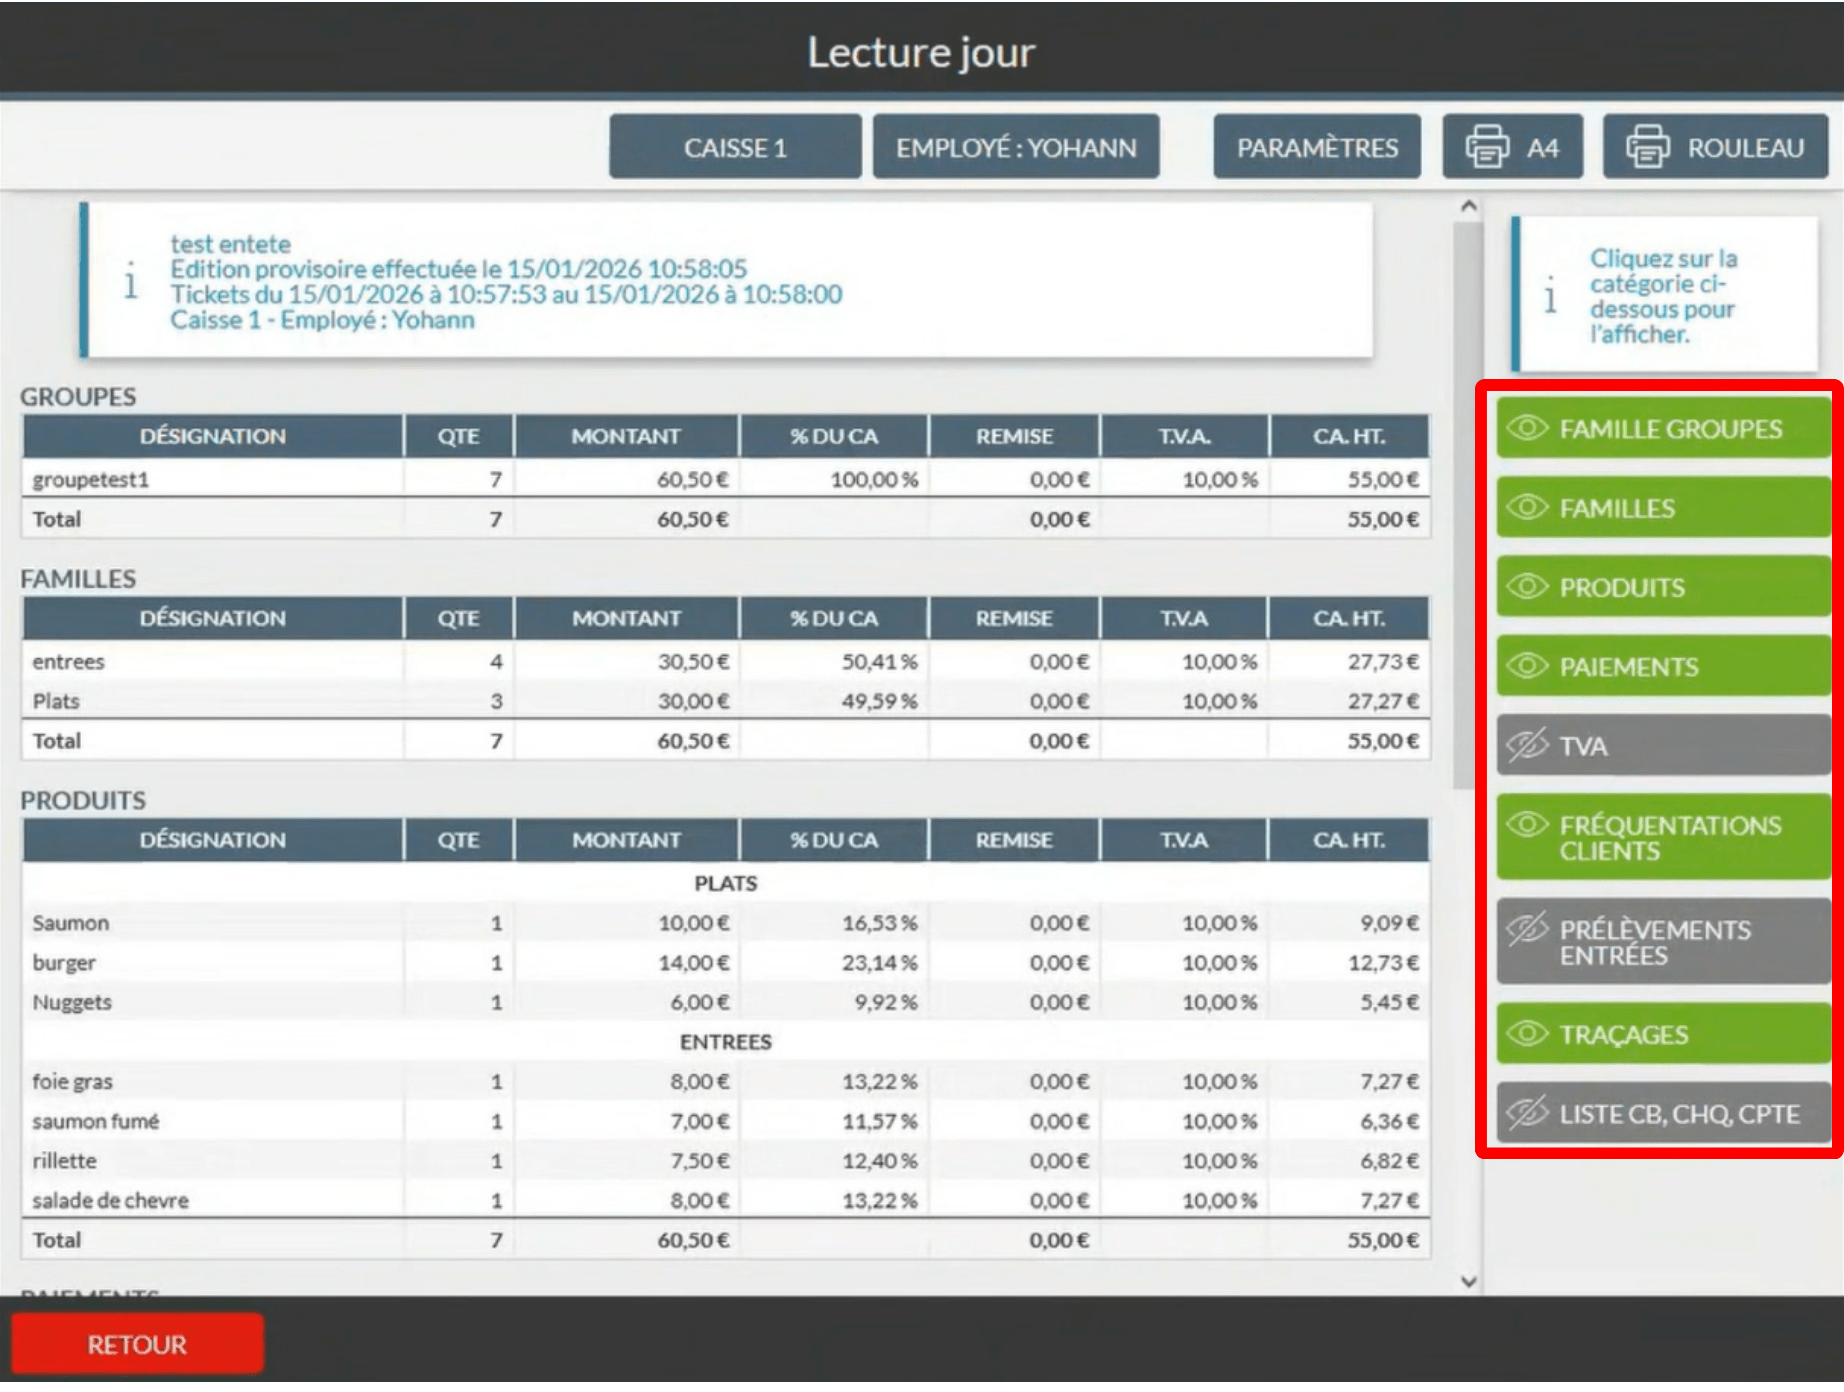Show the Prélèvements Entrées category

(1662, 942)
